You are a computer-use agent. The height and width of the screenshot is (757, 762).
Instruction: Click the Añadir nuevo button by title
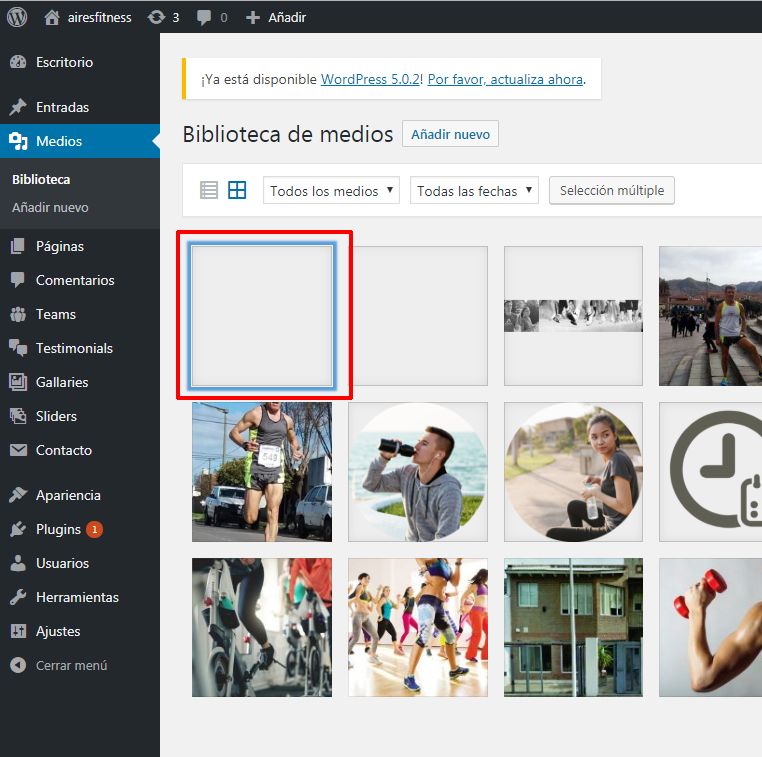point(450,134)
